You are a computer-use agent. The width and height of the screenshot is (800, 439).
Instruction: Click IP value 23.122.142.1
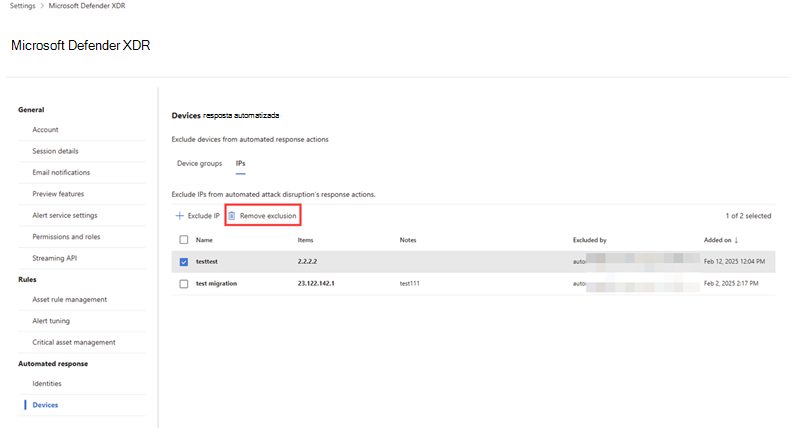[316, 283]
